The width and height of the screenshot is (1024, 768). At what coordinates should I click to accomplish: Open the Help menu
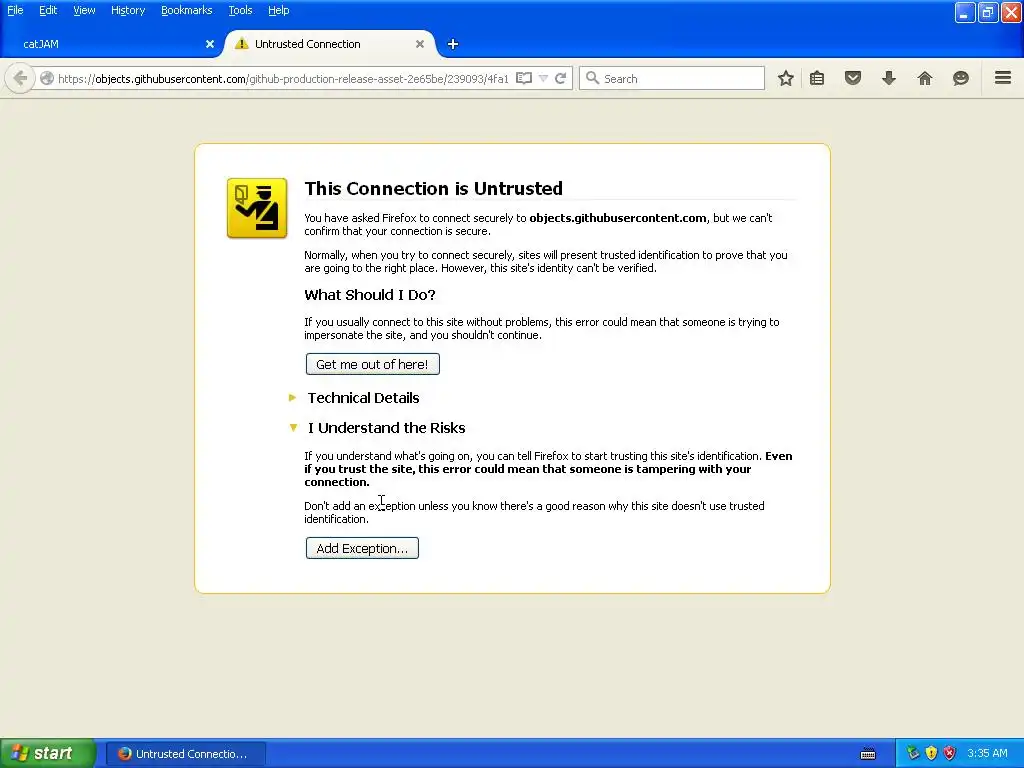coord(278,10)
